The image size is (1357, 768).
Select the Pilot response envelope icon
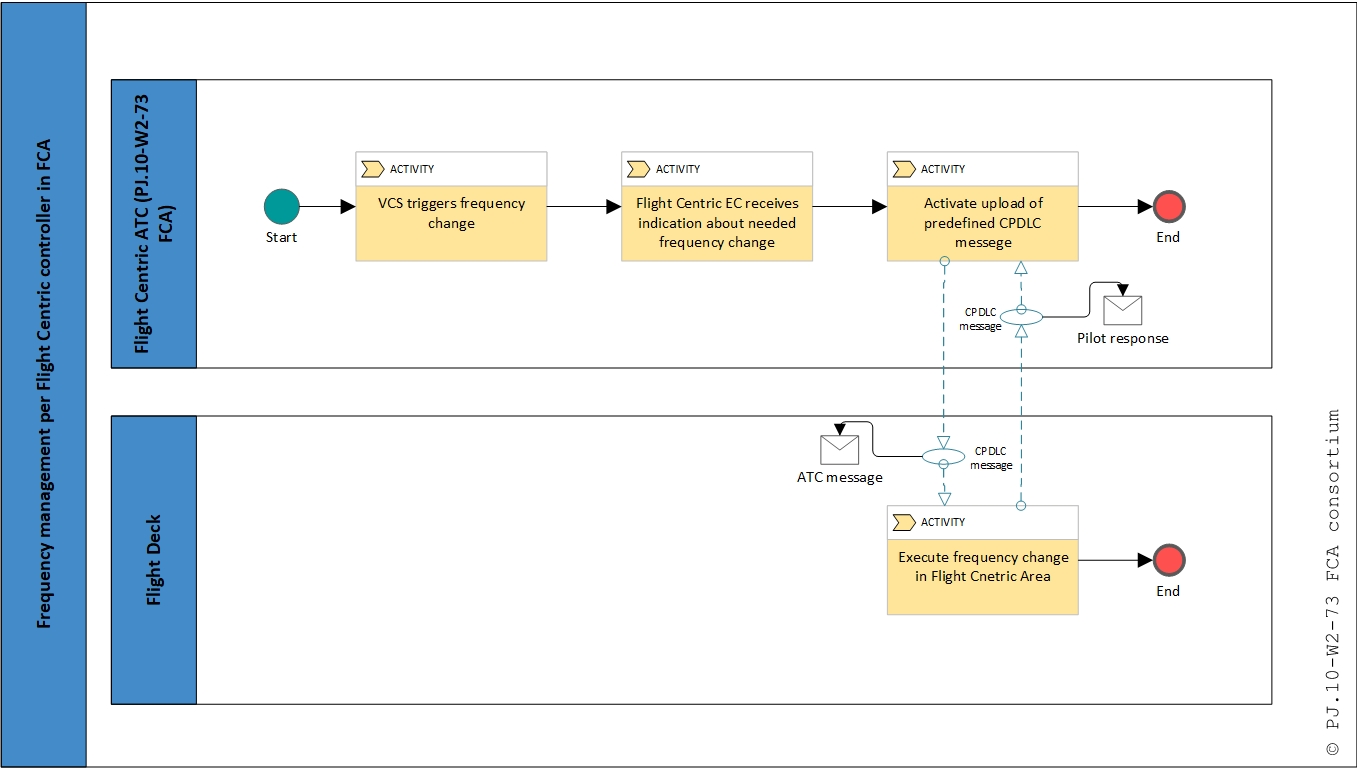pyautogui.click(x=1122, y=311)
